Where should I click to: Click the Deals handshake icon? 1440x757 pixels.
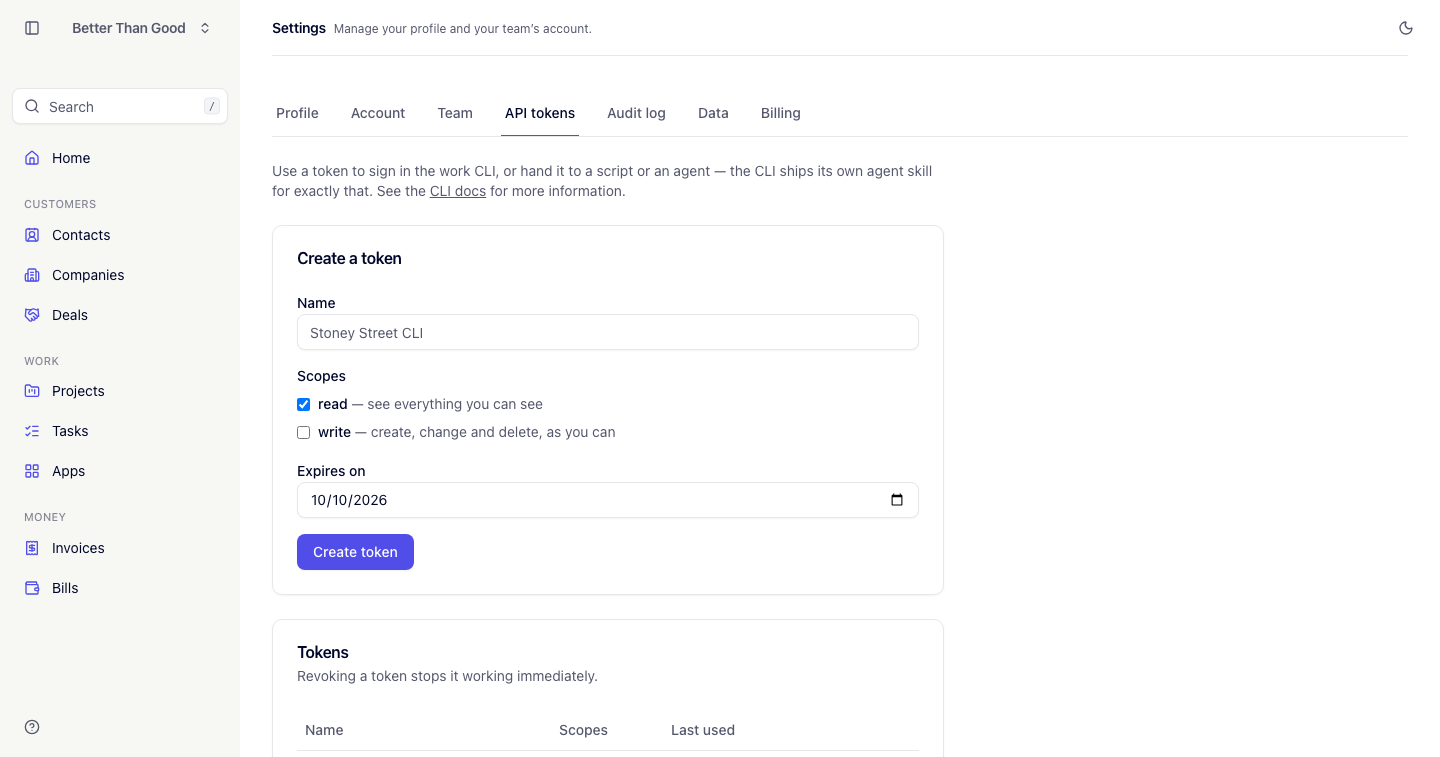point(32,315)
